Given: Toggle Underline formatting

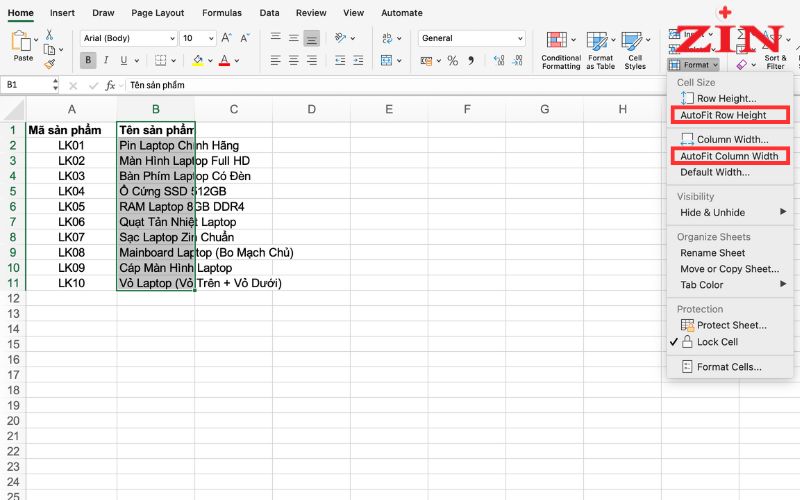Looking at the screenshot, I should coord(123,60).
